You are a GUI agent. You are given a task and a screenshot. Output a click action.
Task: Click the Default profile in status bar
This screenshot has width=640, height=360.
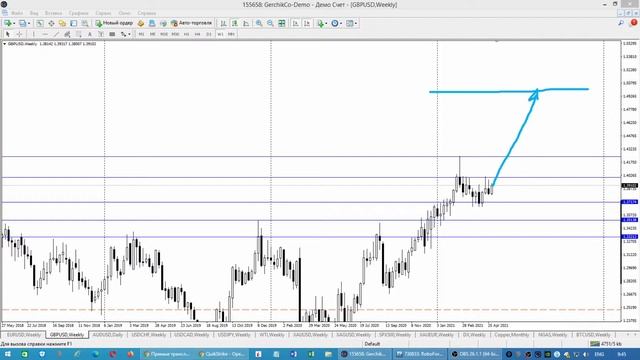[x=372, y=344]
